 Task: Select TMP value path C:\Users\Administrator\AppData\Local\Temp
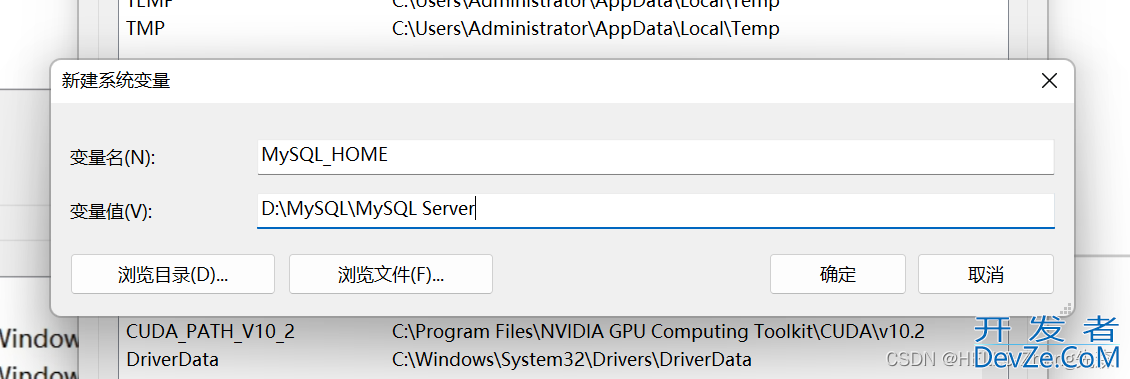[585, 29]
